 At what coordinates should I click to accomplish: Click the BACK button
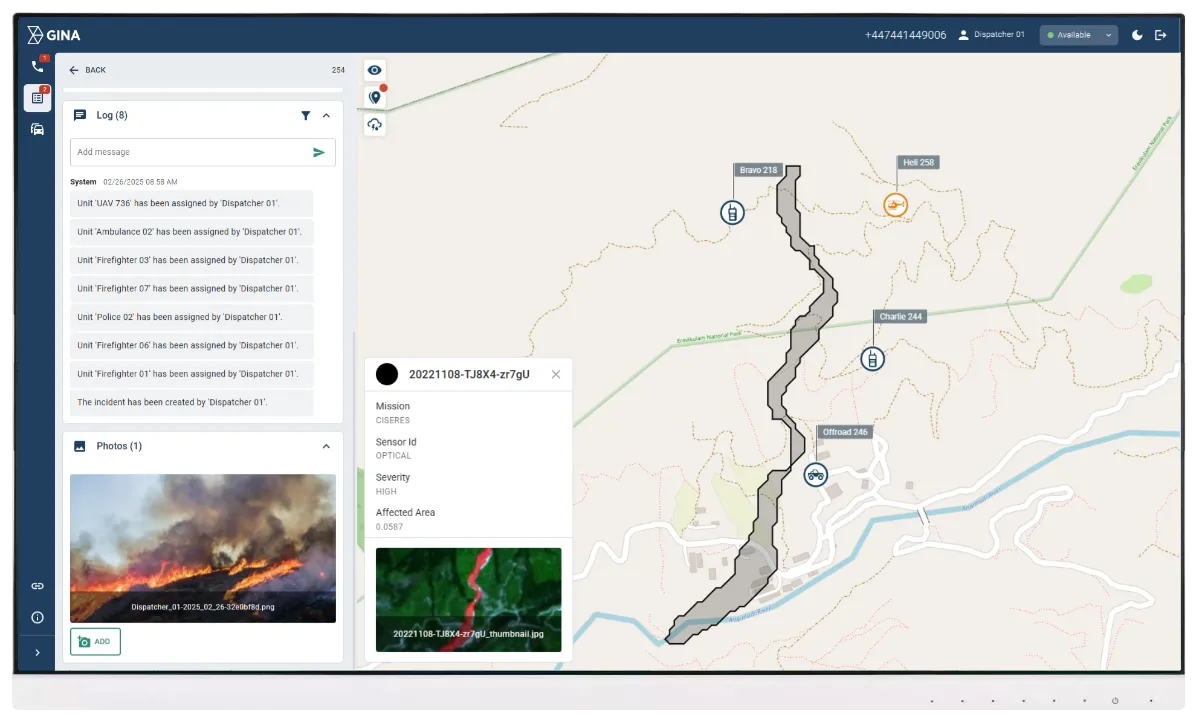87,70
